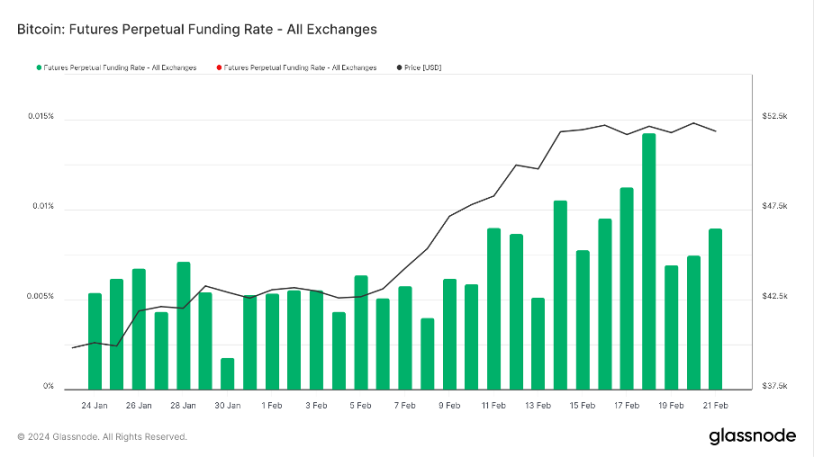Click the '24 Jan' date label
This screenshot has height=457, width=814.
pos(94,406)
